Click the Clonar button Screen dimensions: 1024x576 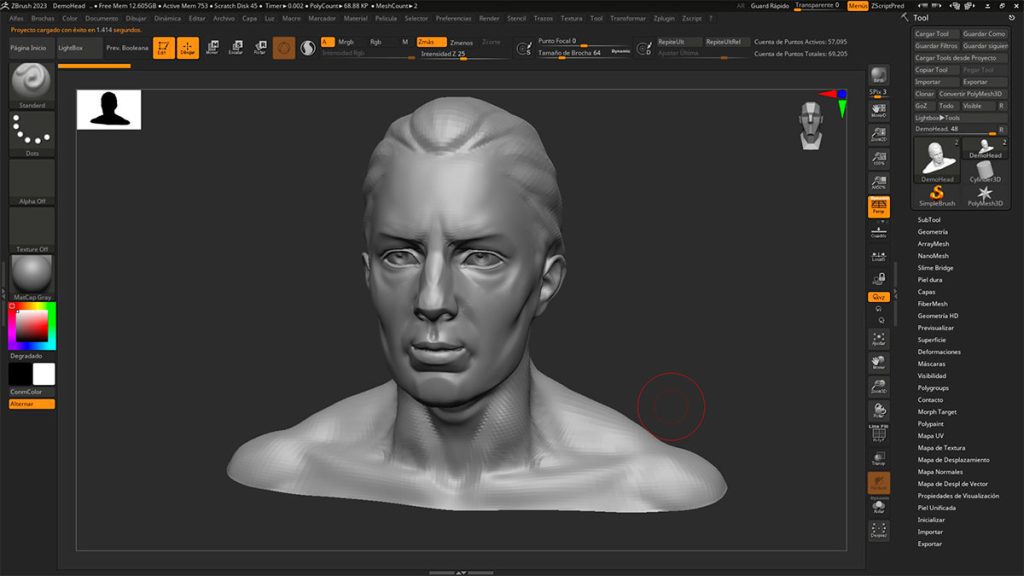pyautogui.click(x=924, y=94)
